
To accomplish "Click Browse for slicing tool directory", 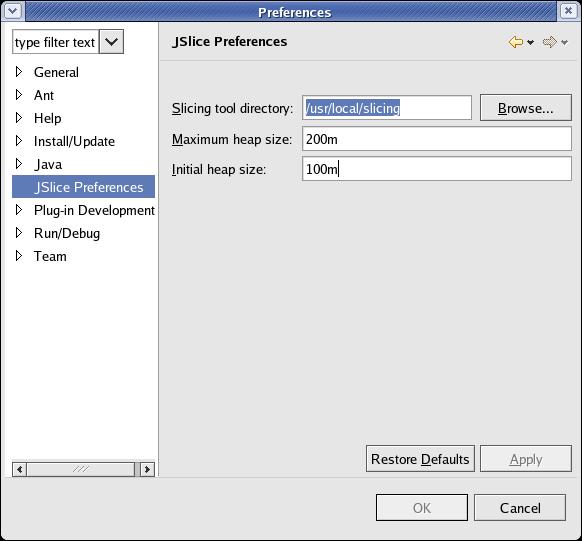I will tap(526, 108).
